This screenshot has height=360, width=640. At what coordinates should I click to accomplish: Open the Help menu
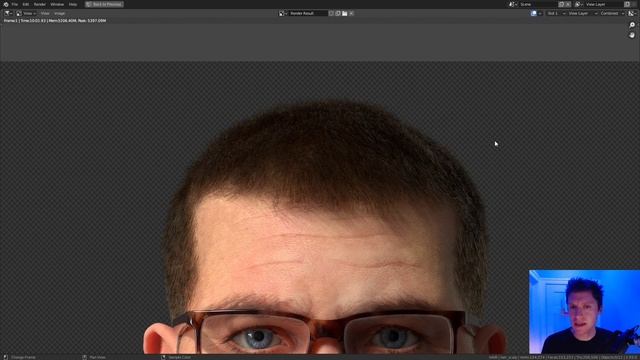73,4
